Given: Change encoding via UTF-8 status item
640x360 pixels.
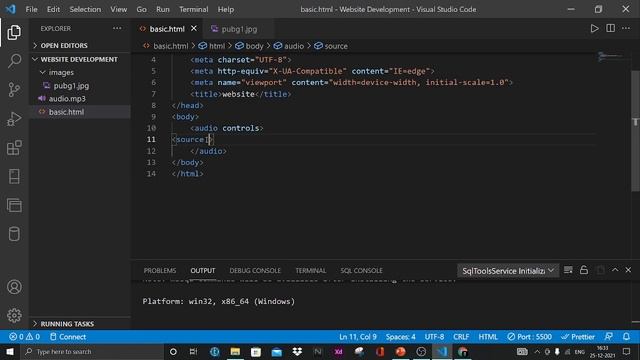Looking at the screenshot, I should (x=434, y=337).
